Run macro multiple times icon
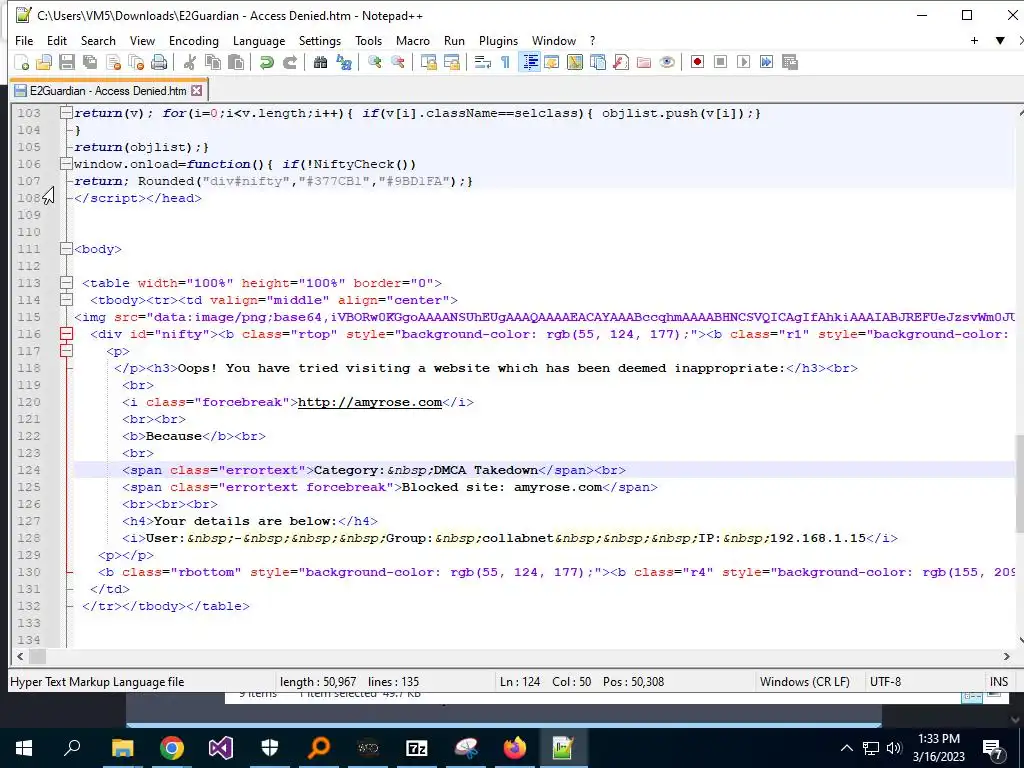Screen dimensions: 1024x768 tap(767, 62)
